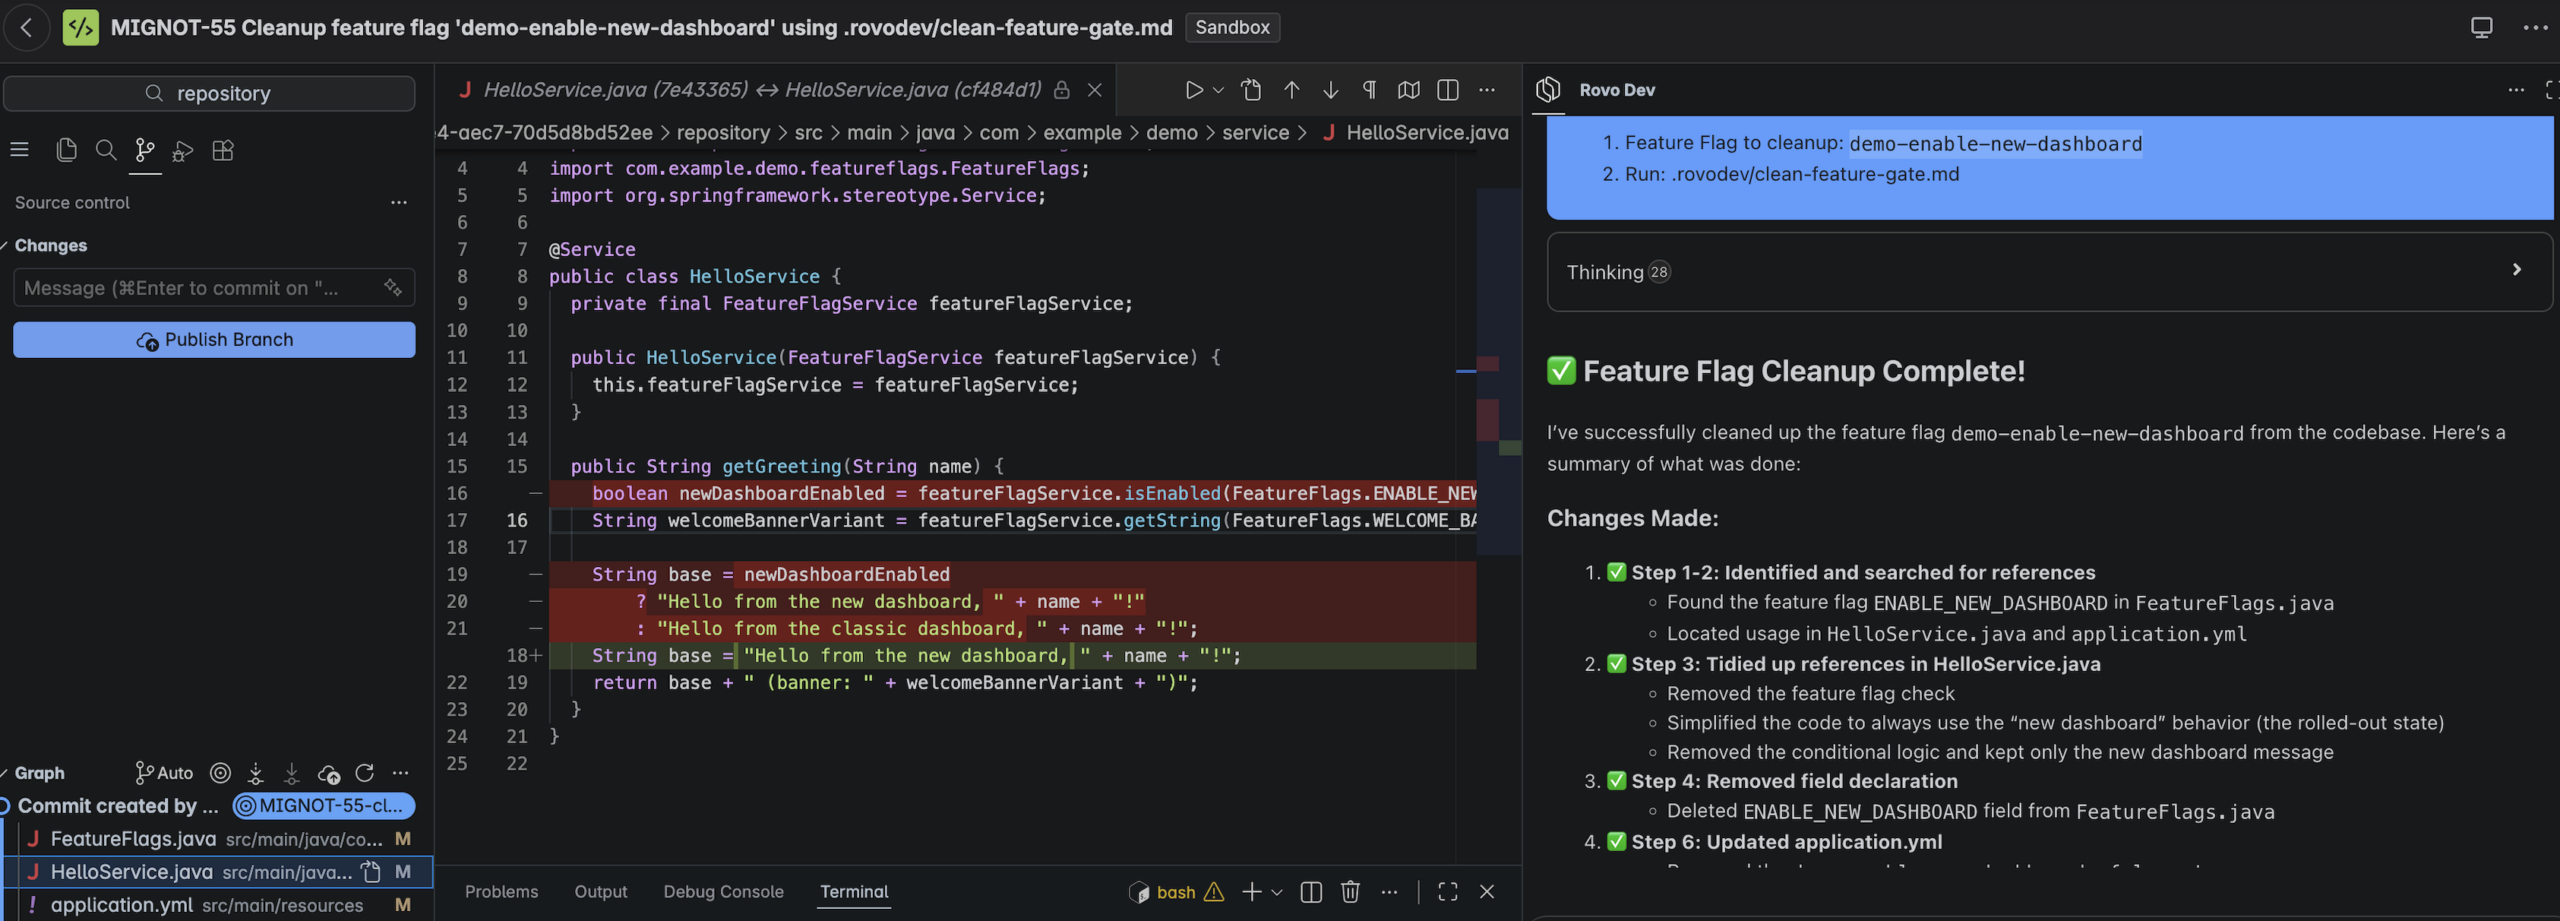This screenshot has height=921, width=2560.
Task: Go to next change with down arrow
Action: [x=1330, y=90]
